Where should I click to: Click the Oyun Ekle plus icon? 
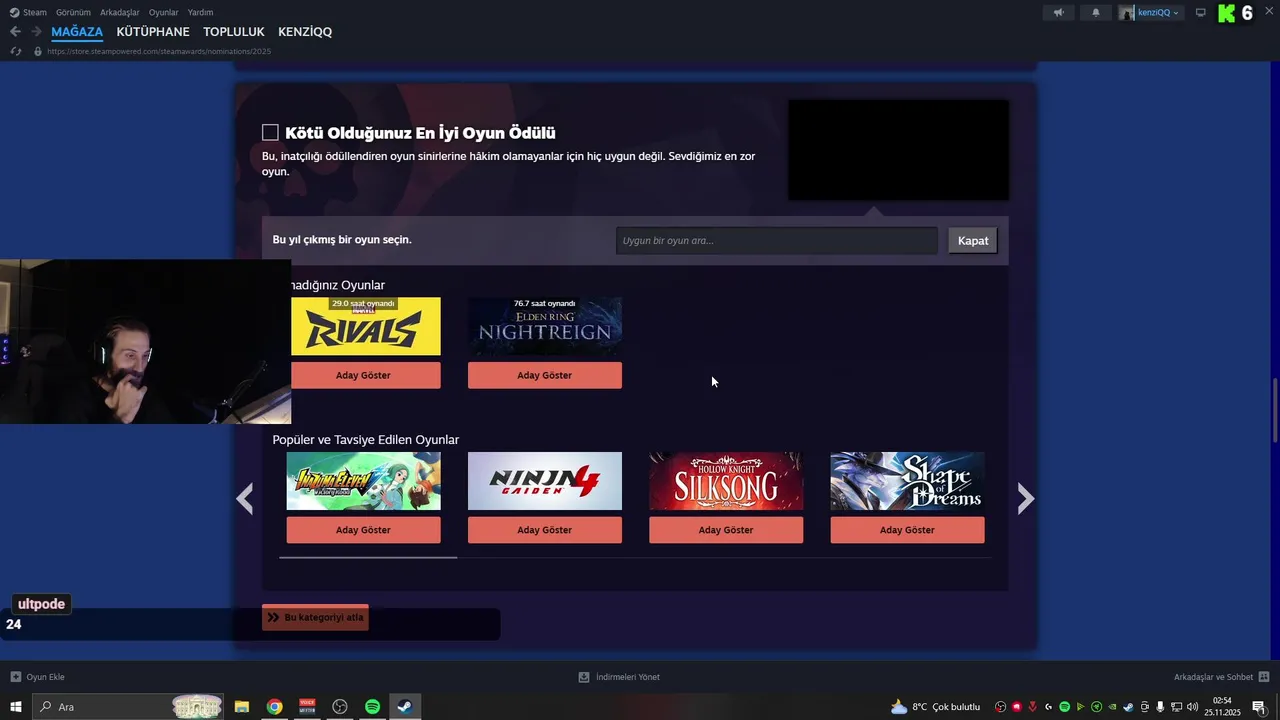point(15,677)
